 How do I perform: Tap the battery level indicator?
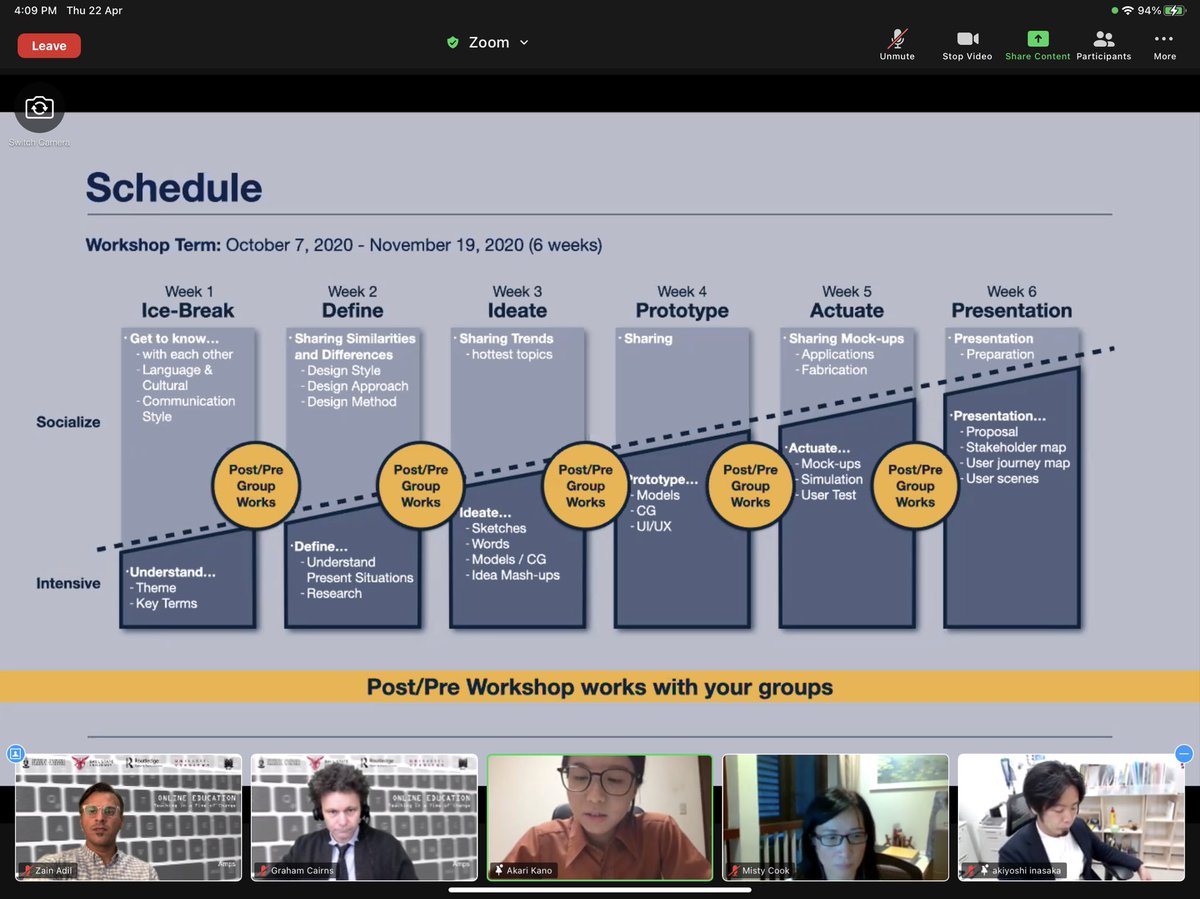1172,9
